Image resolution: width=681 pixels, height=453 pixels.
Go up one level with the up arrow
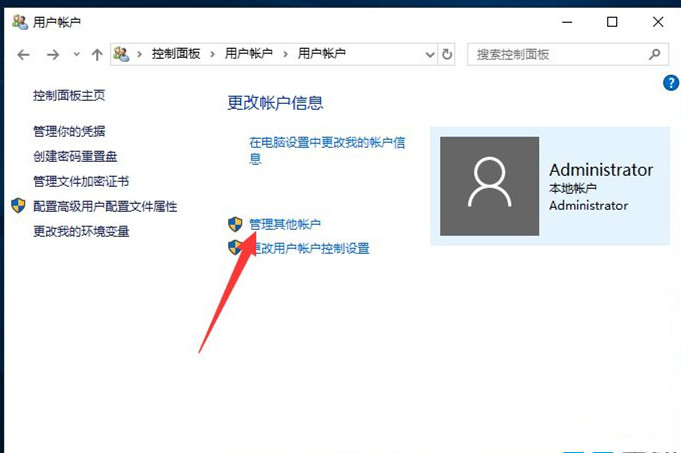[x=97, y=55]
